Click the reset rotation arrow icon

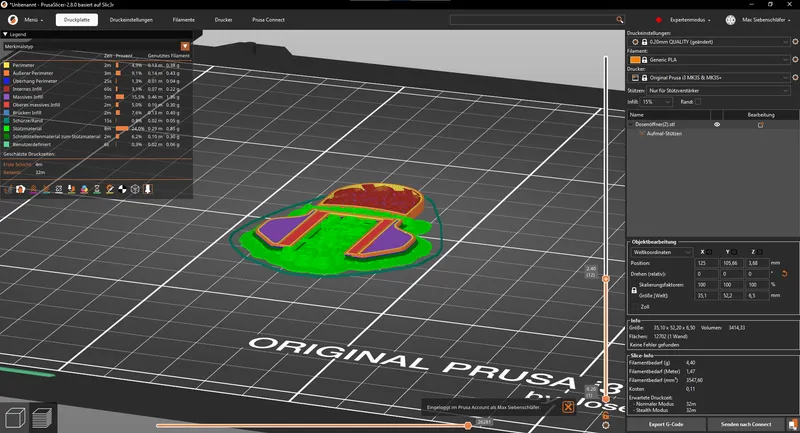(784, 272)
